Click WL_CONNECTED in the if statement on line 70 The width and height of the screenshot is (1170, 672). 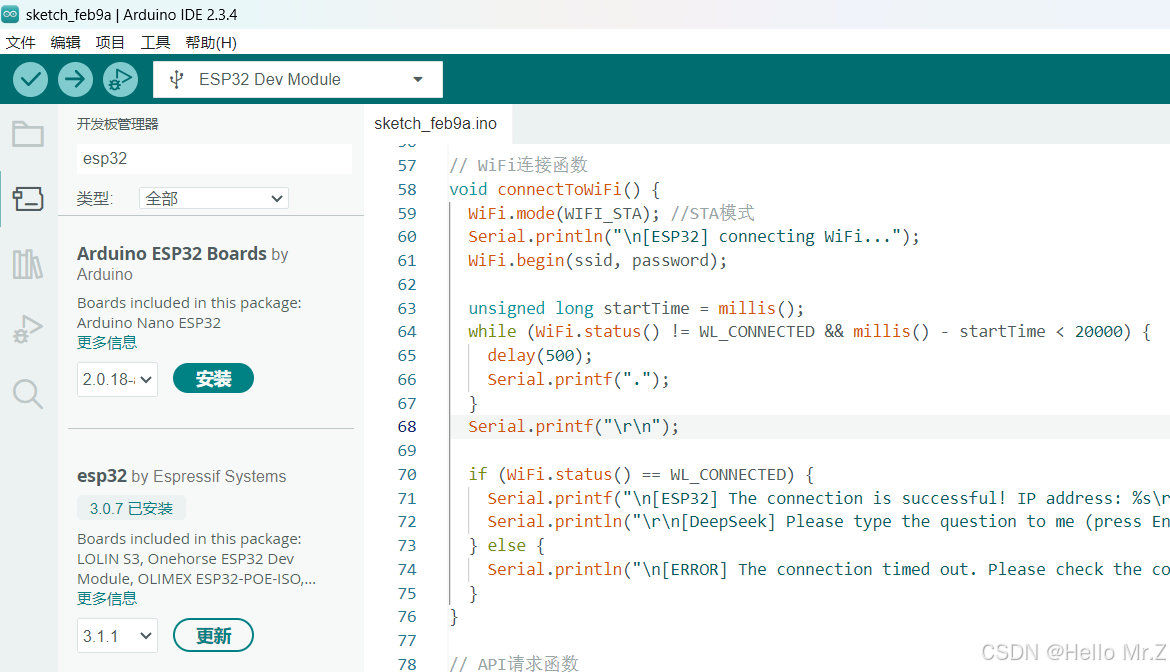tap(728, 474)
